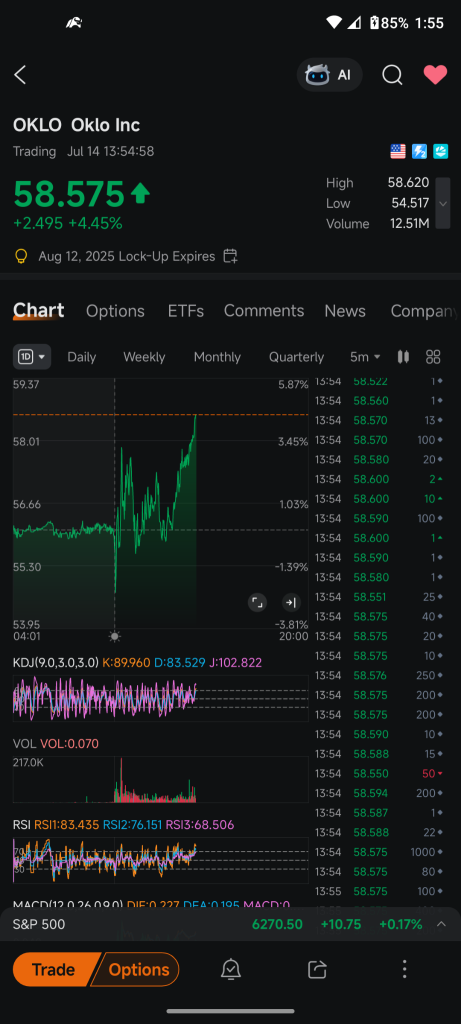Image resolution: width=461 pixels, height=1024 pixels.
Task: Tap the Low 54.517 value
Action: coord(408,203)
